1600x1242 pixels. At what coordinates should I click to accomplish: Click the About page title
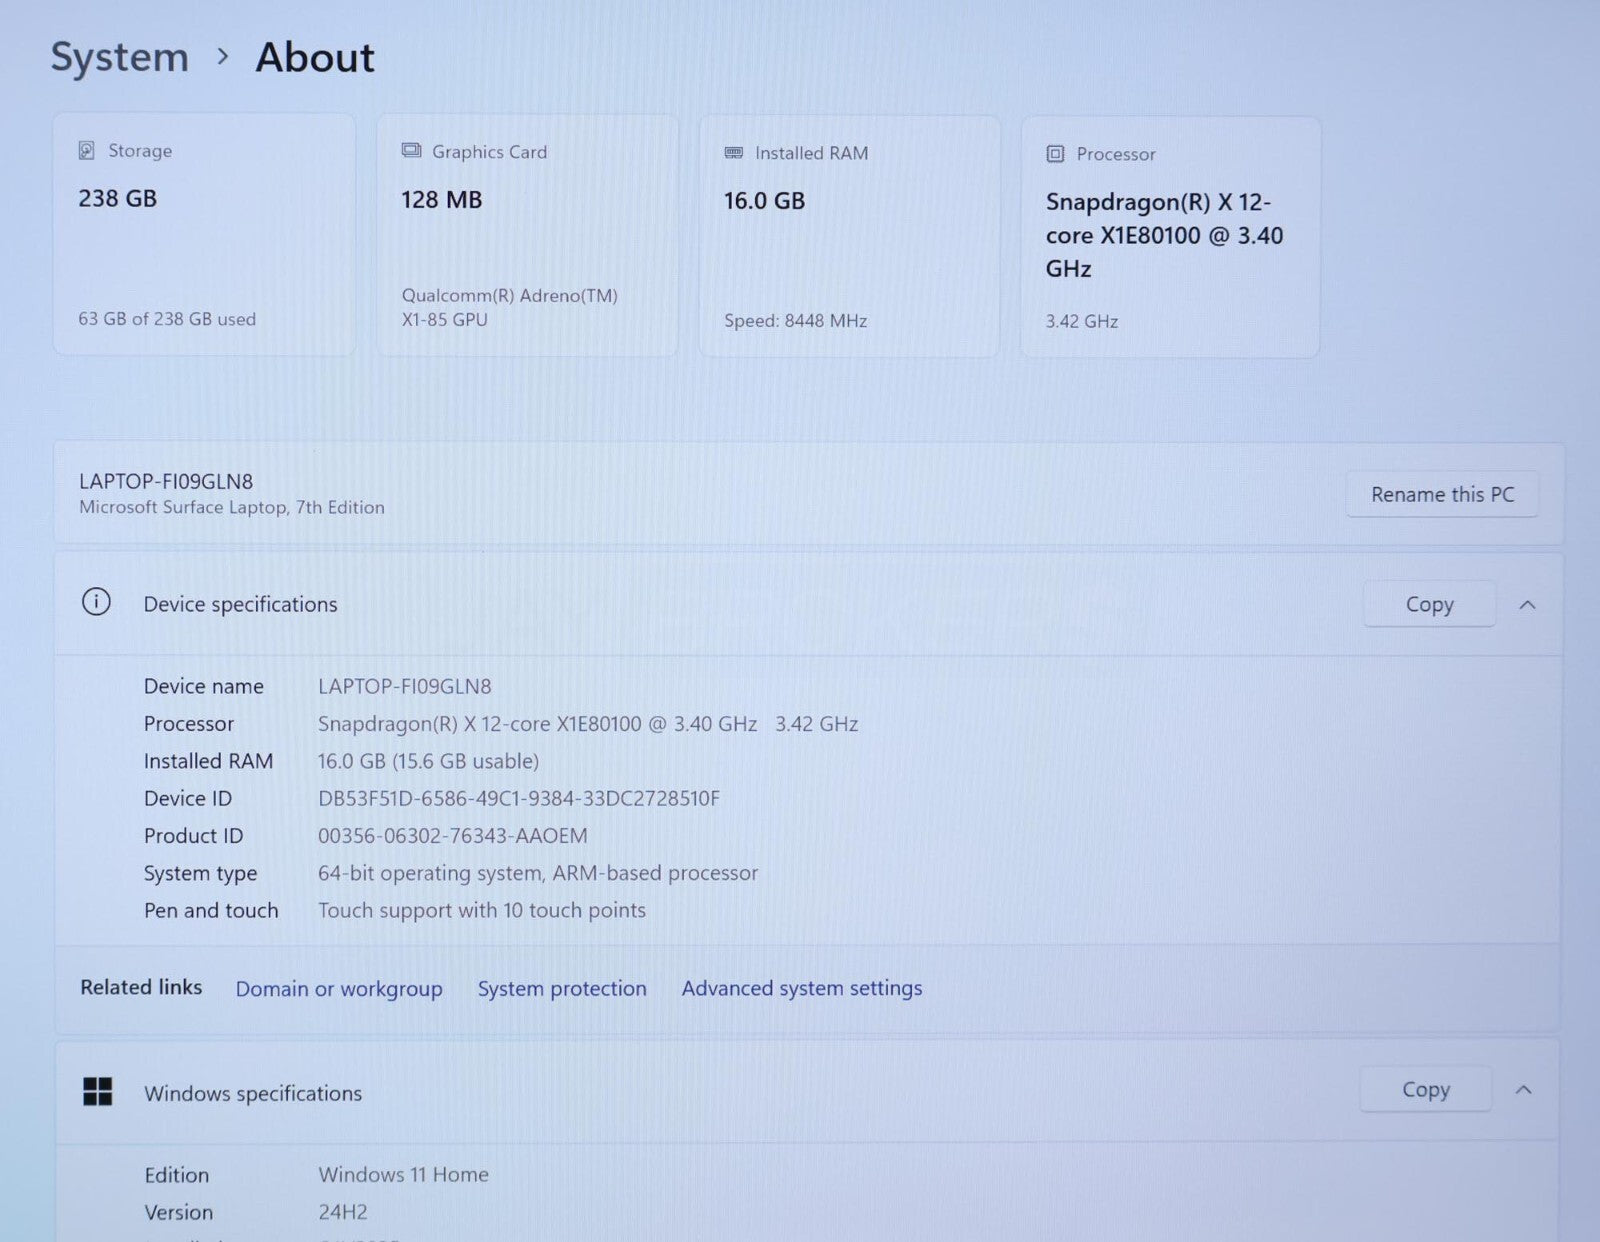[315, 57]
